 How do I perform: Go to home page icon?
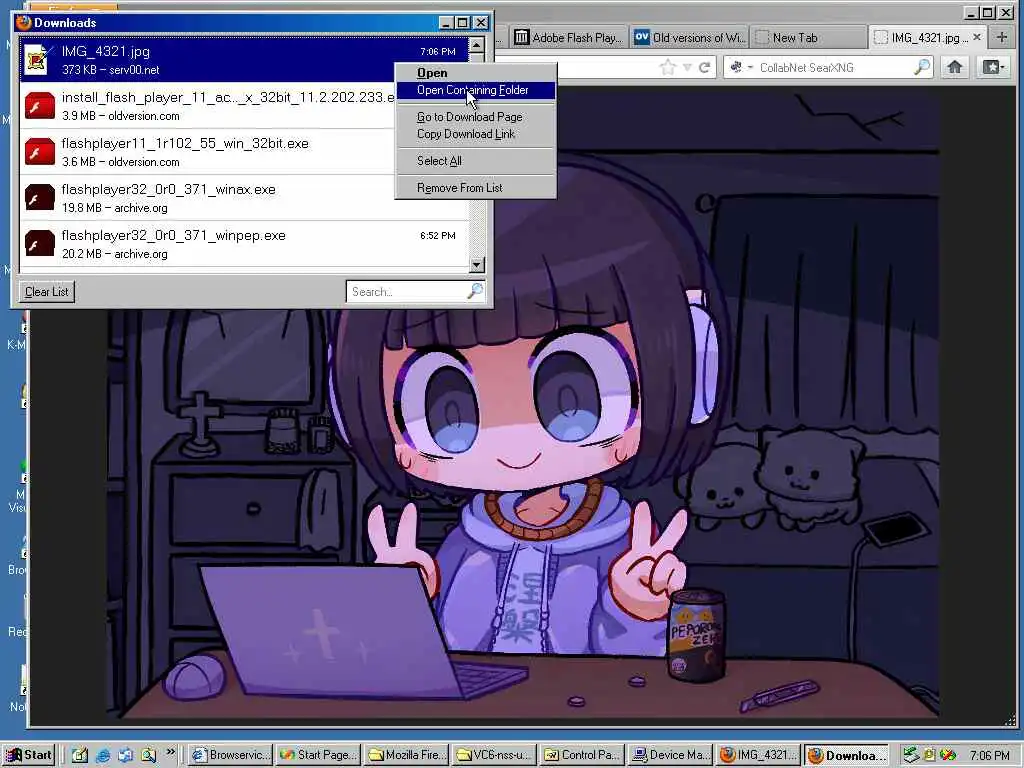point(955,67)
